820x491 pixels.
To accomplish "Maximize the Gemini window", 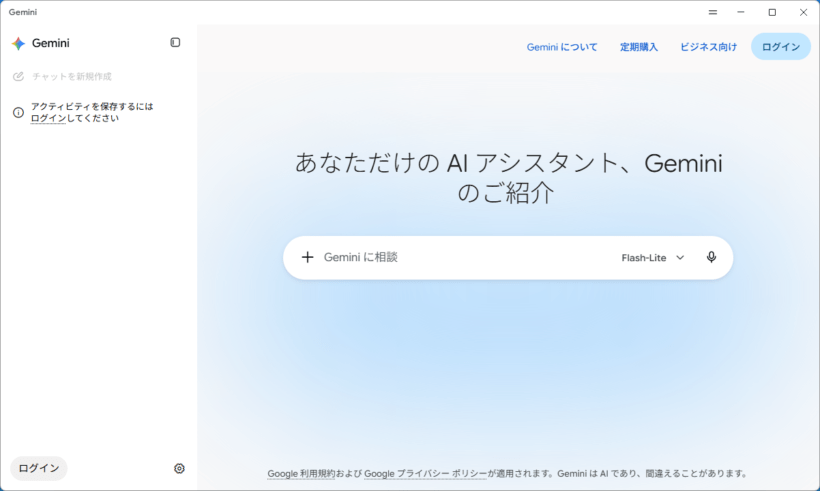I will 772,12.
